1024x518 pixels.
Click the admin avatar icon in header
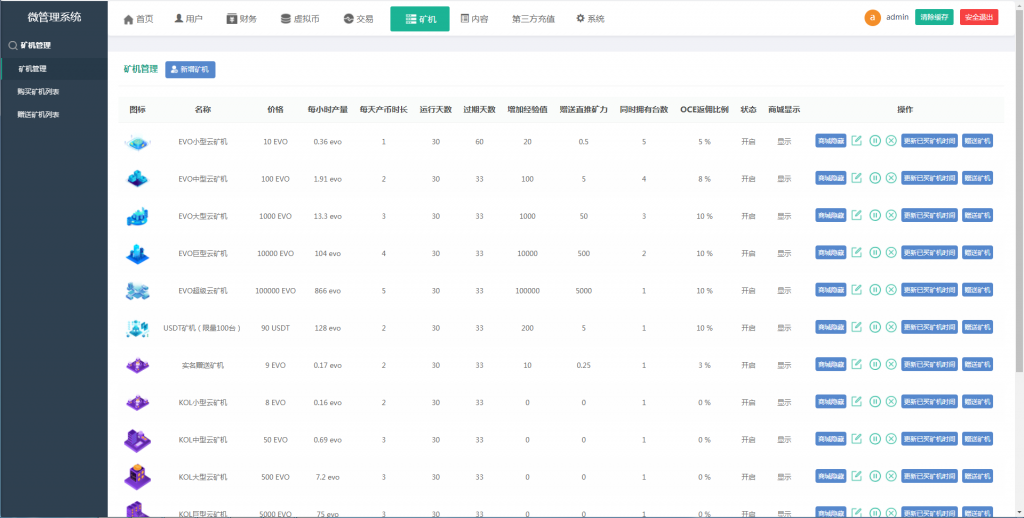(x=872, y=18)
